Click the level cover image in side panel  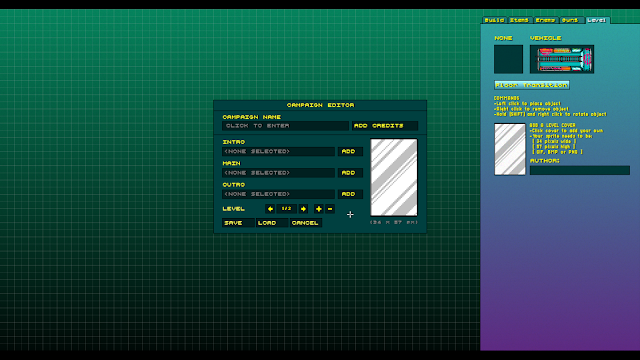(x=510, y=149)
